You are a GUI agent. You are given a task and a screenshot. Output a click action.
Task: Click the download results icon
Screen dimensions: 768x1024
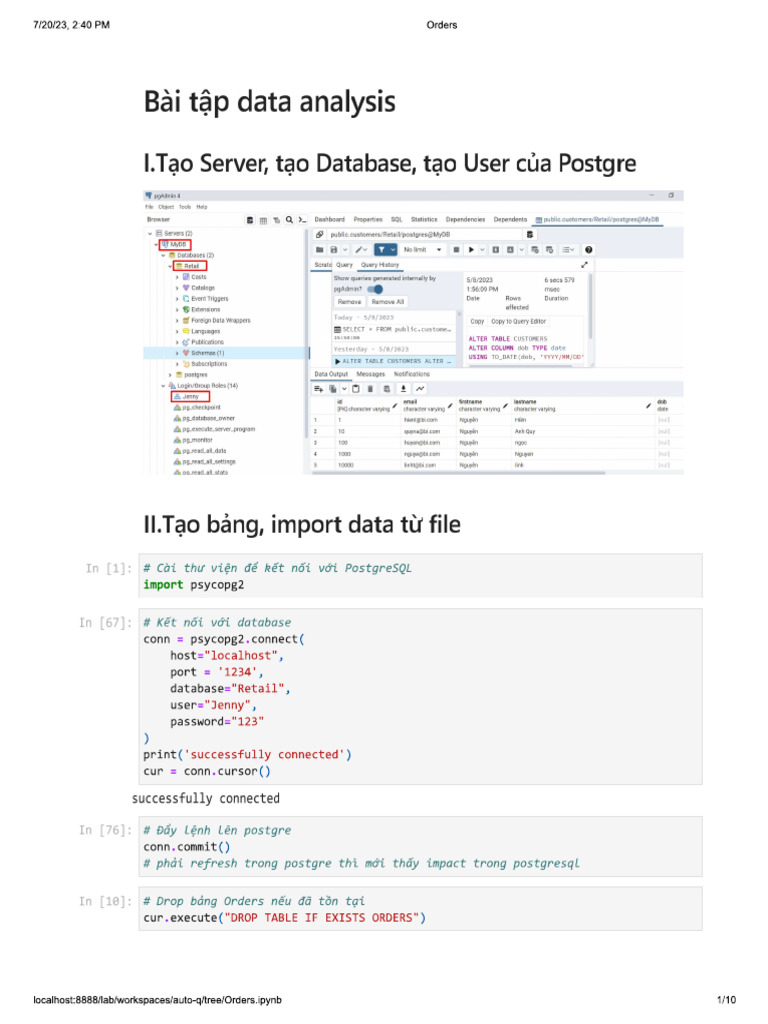[403, 388]
